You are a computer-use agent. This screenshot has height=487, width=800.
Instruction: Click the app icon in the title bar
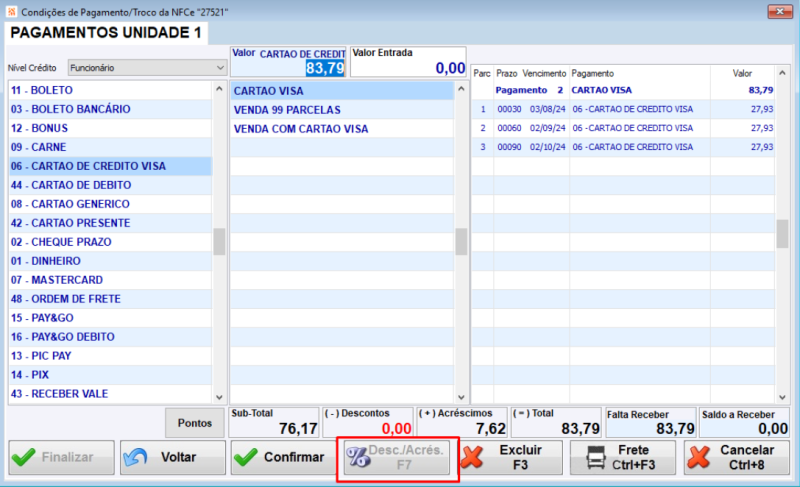coord(11,11)
